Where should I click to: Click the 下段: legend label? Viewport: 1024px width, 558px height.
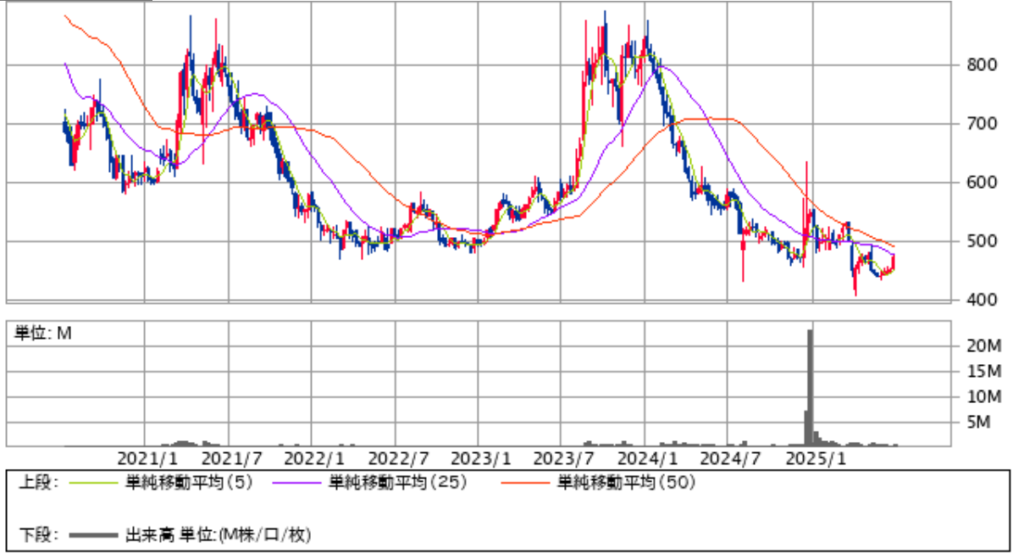pos(39,535)
